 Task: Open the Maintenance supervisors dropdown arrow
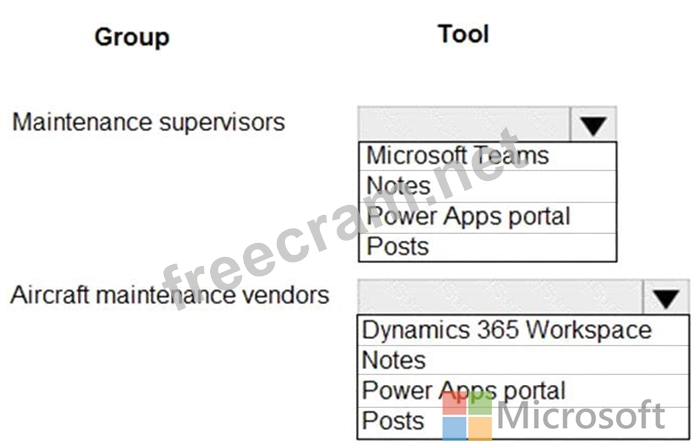coord(593,125)
